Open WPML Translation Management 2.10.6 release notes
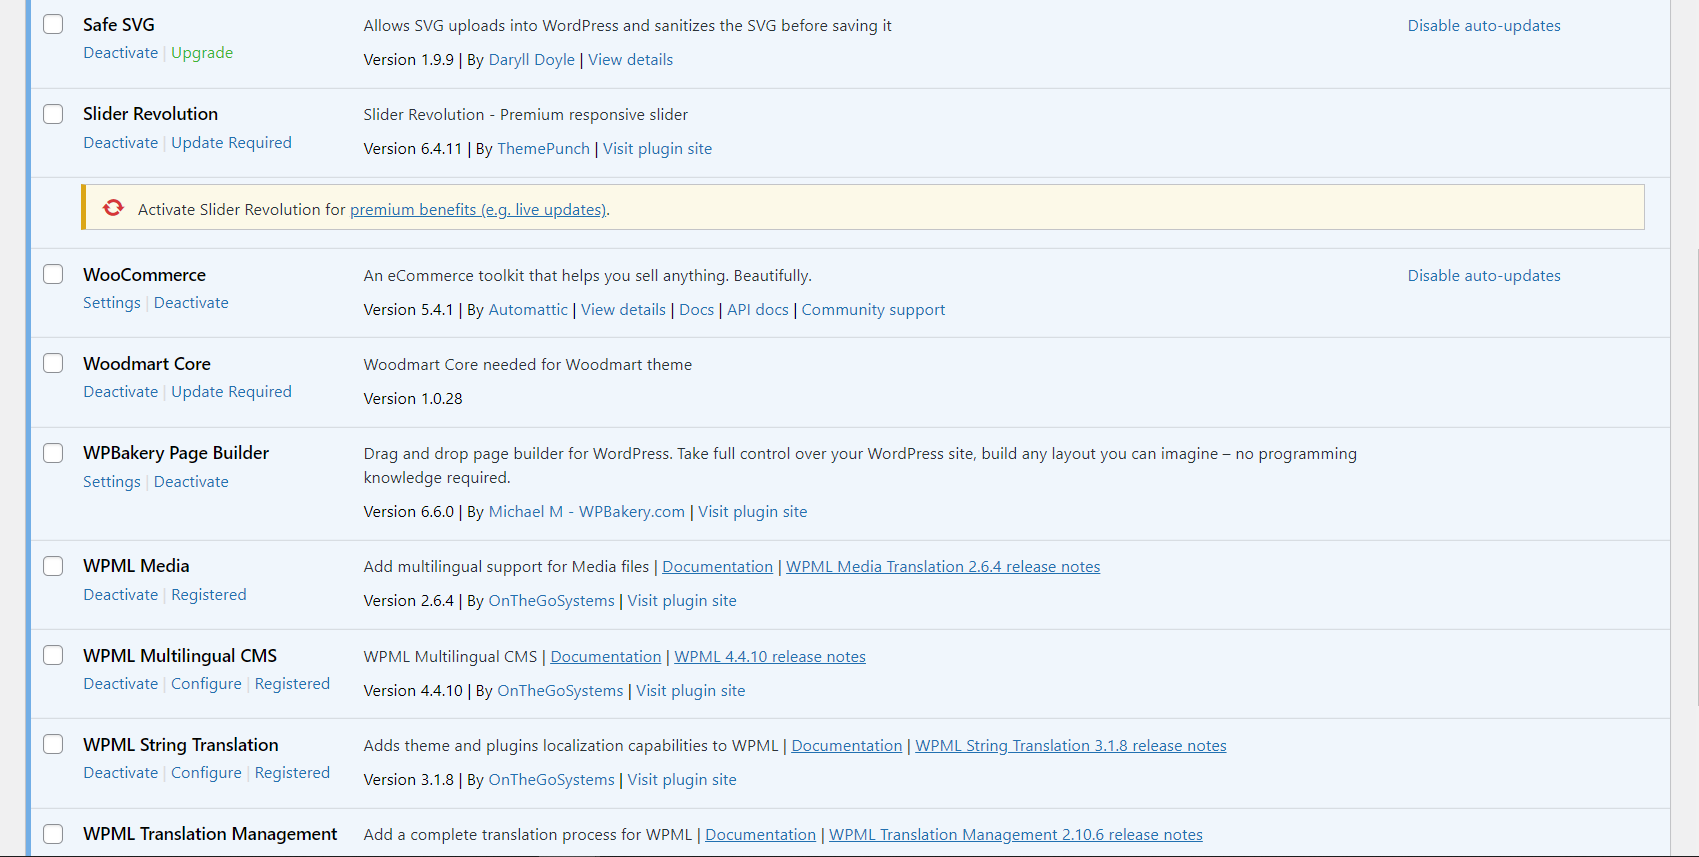1699x857 pixels. [1016, 835]
